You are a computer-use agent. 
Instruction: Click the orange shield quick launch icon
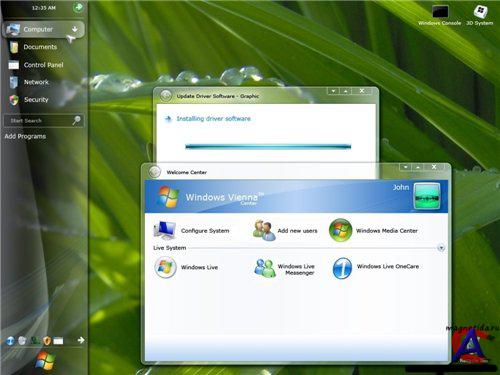click(x=47, y=340)
